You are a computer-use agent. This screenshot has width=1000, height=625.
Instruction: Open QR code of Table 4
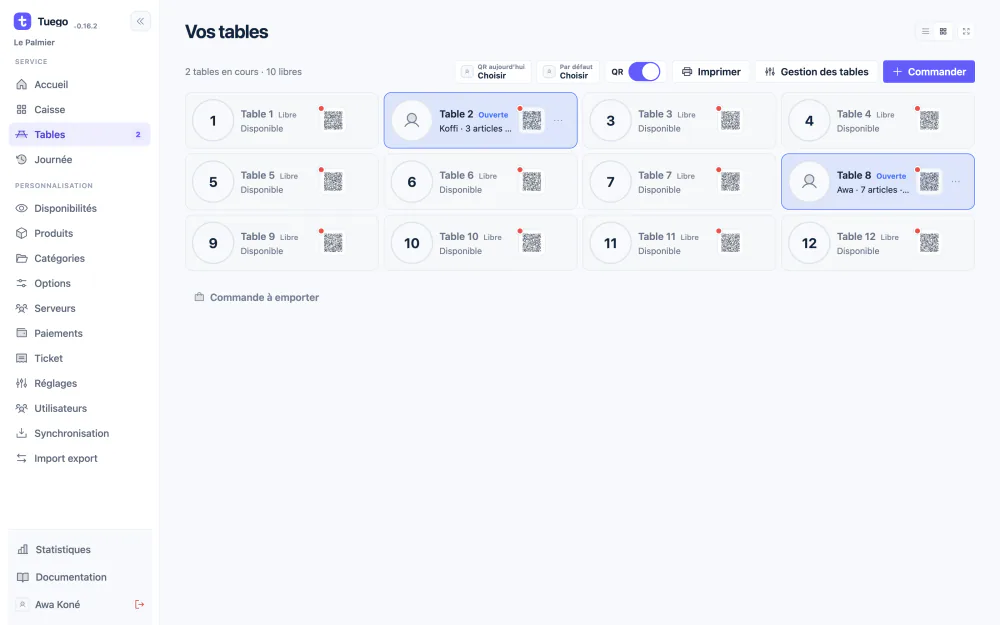(x=929, y=121)
